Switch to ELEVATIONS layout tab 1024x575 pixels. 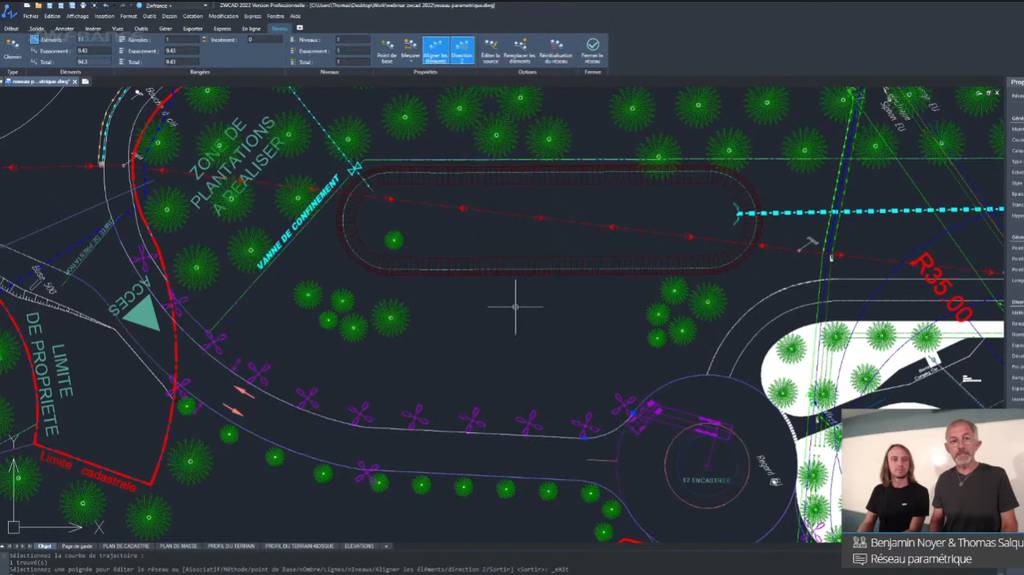click(x=359, y=546)
